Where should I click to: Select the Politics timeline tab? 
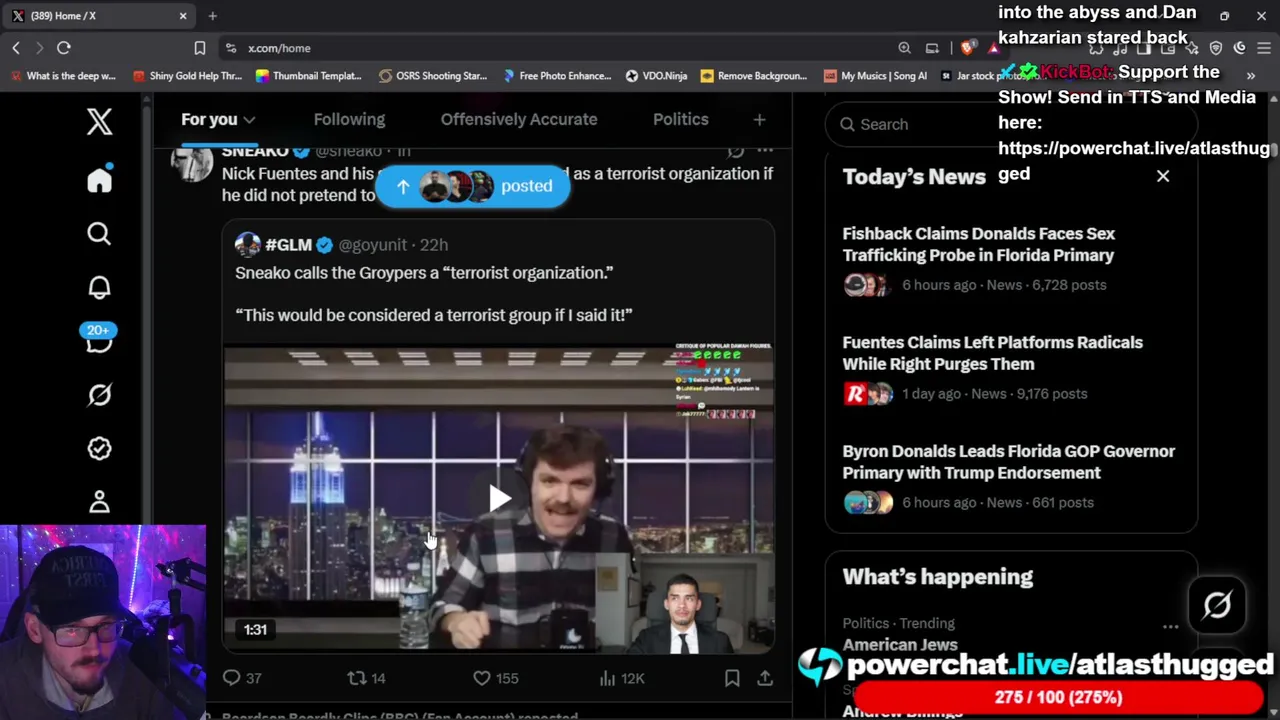pos(681,119)
